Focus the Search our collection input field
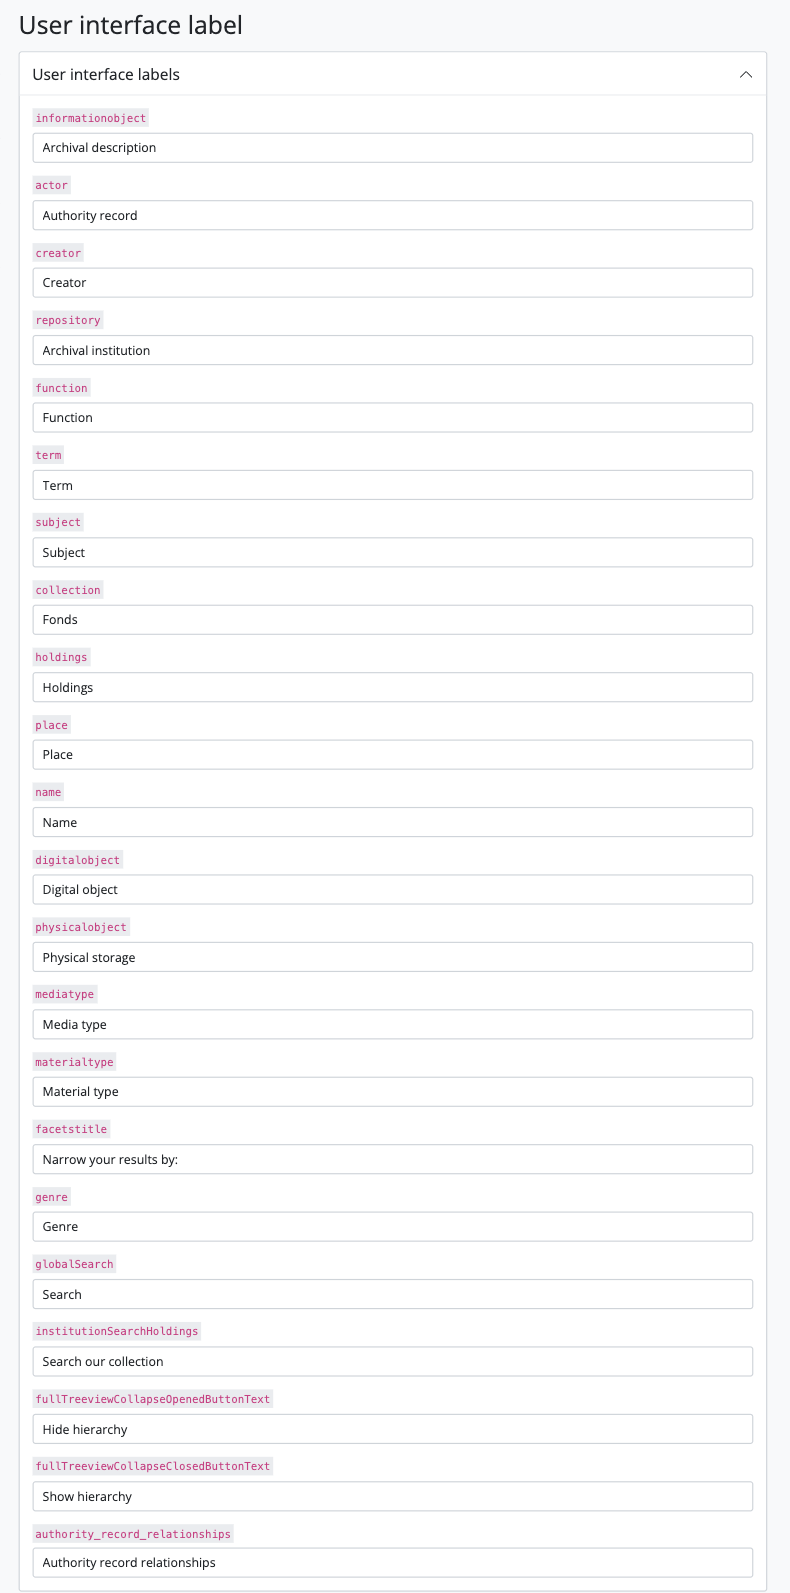Viewport: 790px width, 1593px height. coord(392,1362)
